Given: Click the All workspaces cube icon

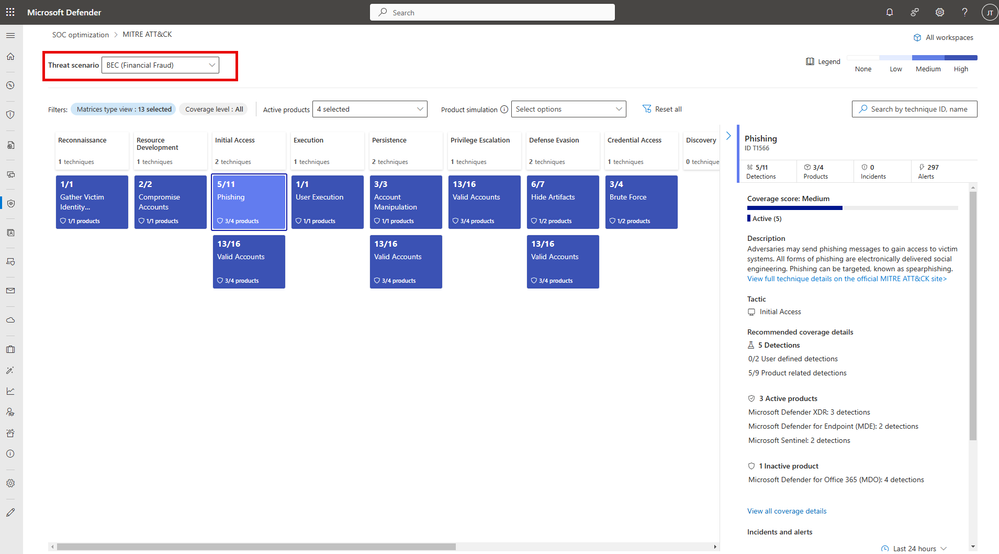Looking at the screenshot, I should [917, 38].
